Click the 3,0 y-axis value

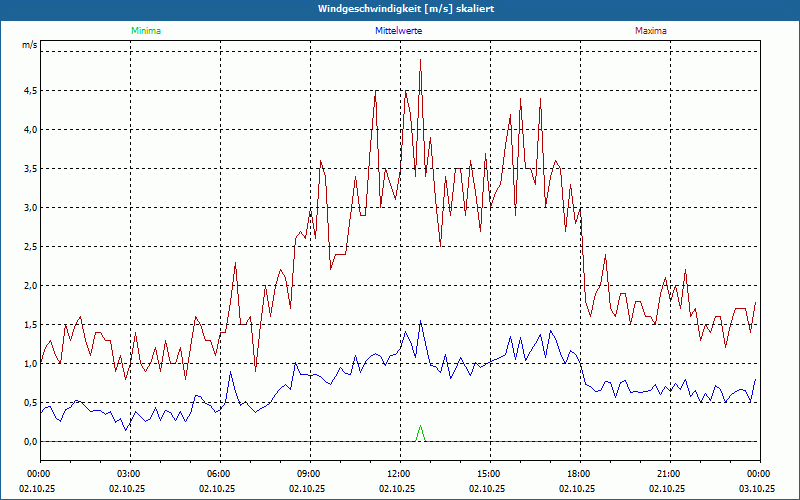(x=31, y=208)
